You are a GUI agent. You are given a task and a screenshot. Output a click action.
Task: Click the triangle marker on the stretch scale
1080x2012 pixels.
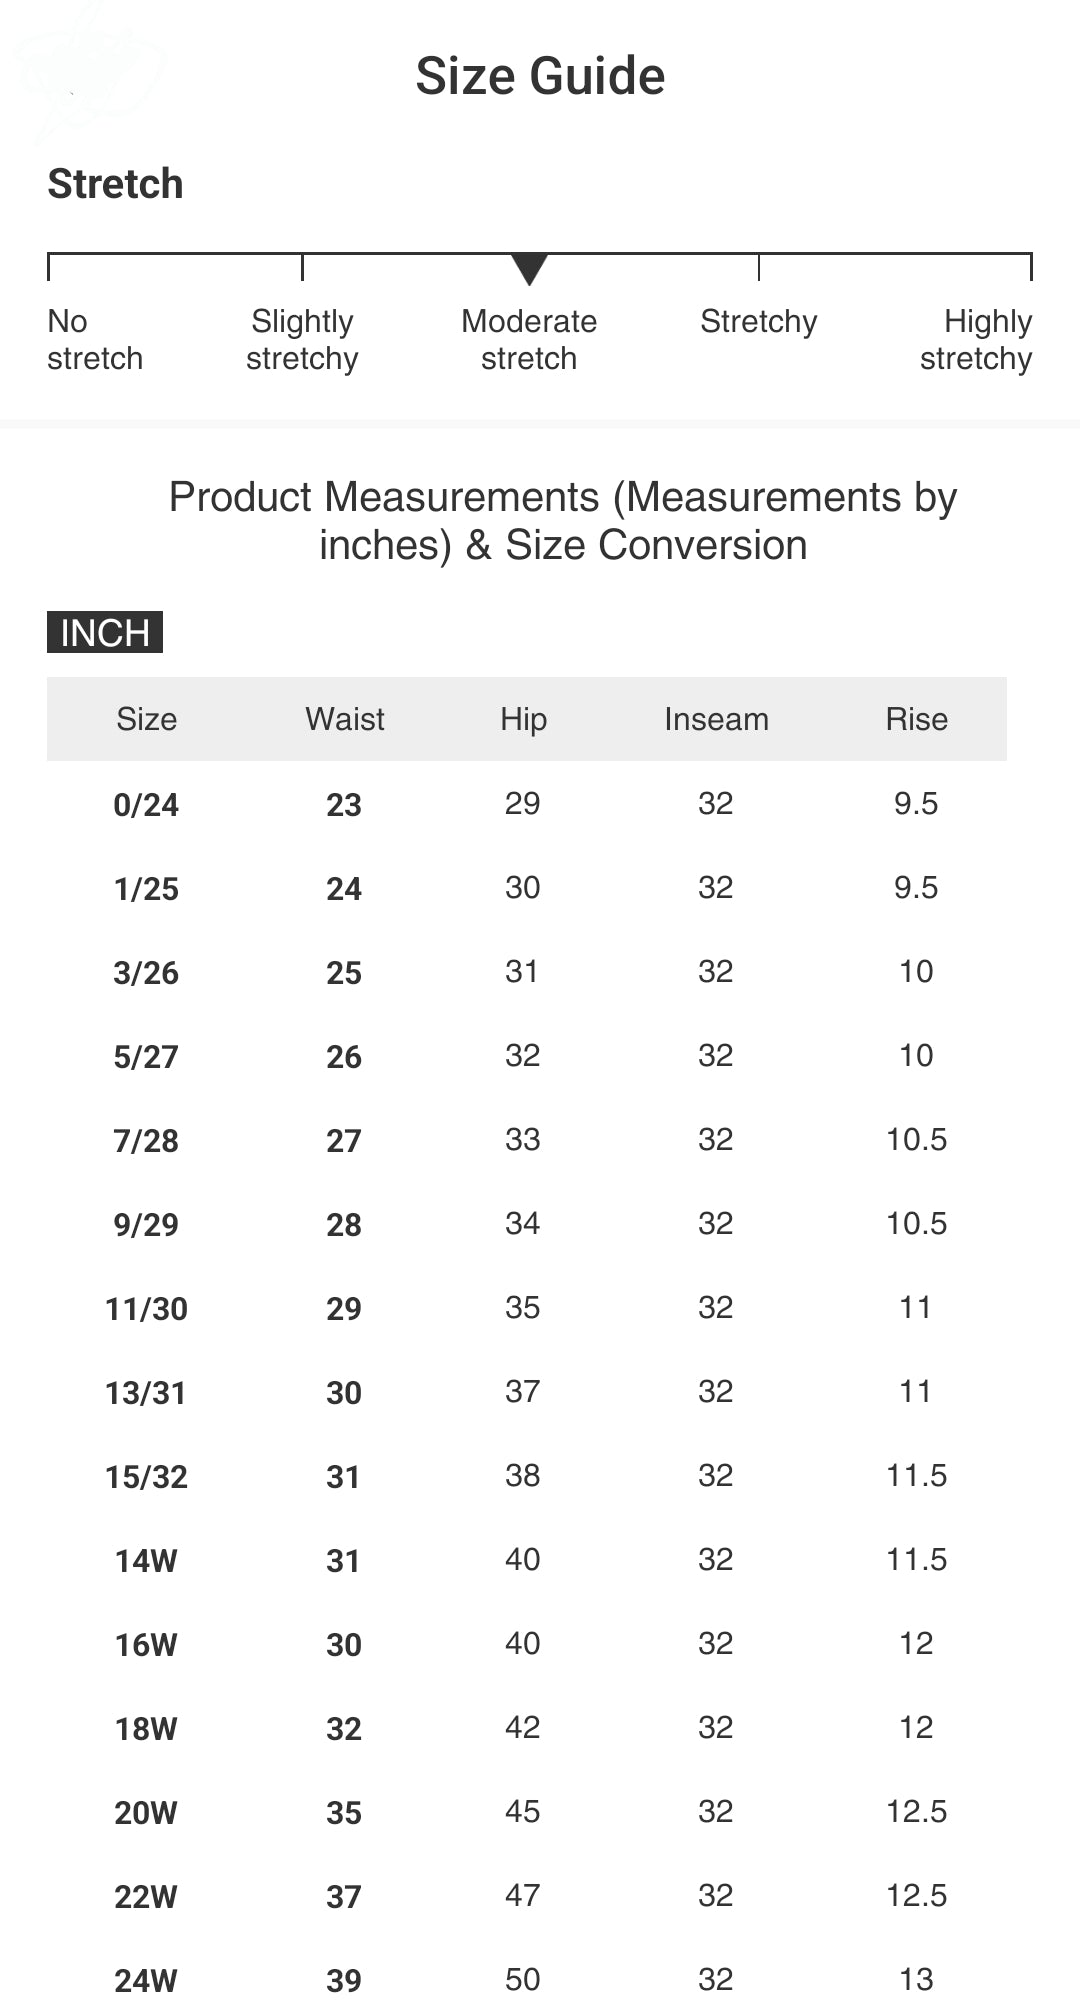(x=529, y=268)
